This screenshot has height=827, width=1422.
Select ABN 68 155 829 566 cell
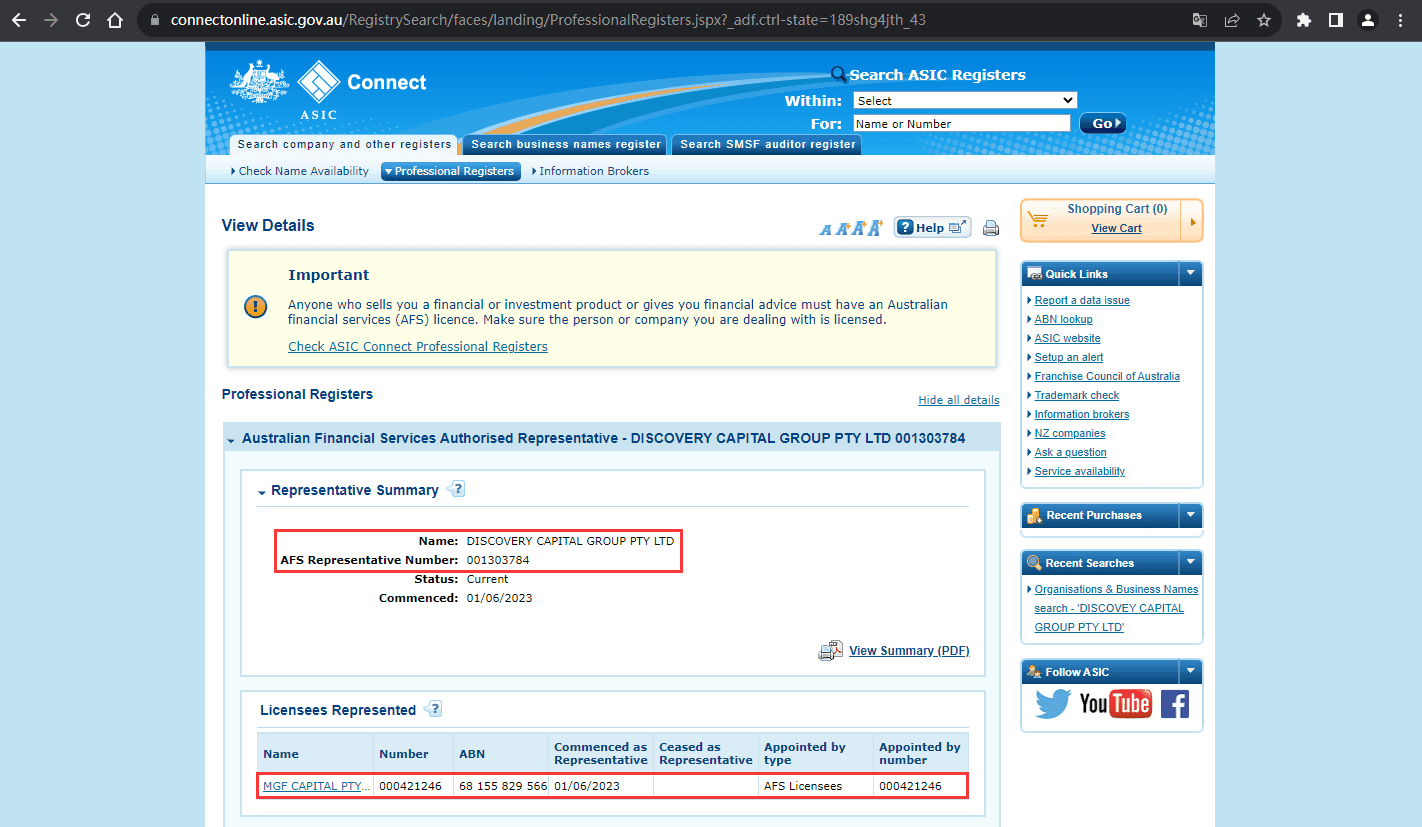point(502,786)
